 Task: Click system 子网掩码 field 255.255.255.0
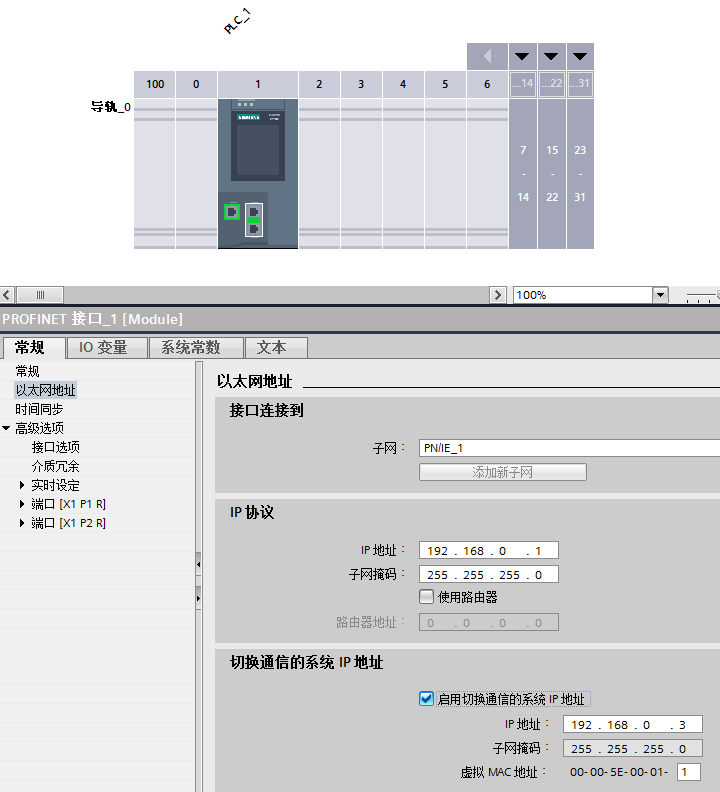633,749
